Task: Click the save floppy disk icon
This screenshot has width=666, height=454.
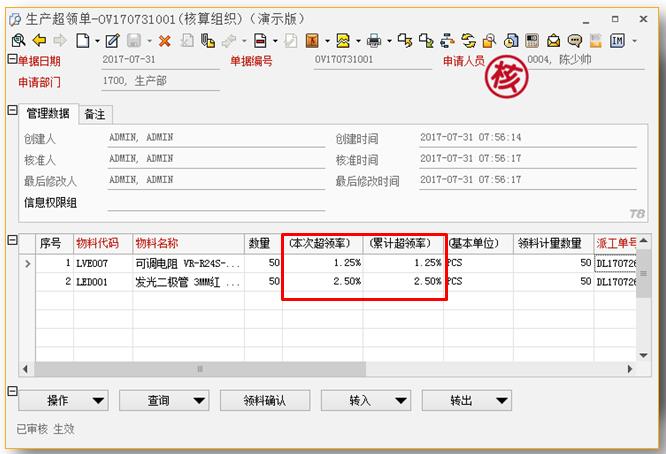Action: 134,41
